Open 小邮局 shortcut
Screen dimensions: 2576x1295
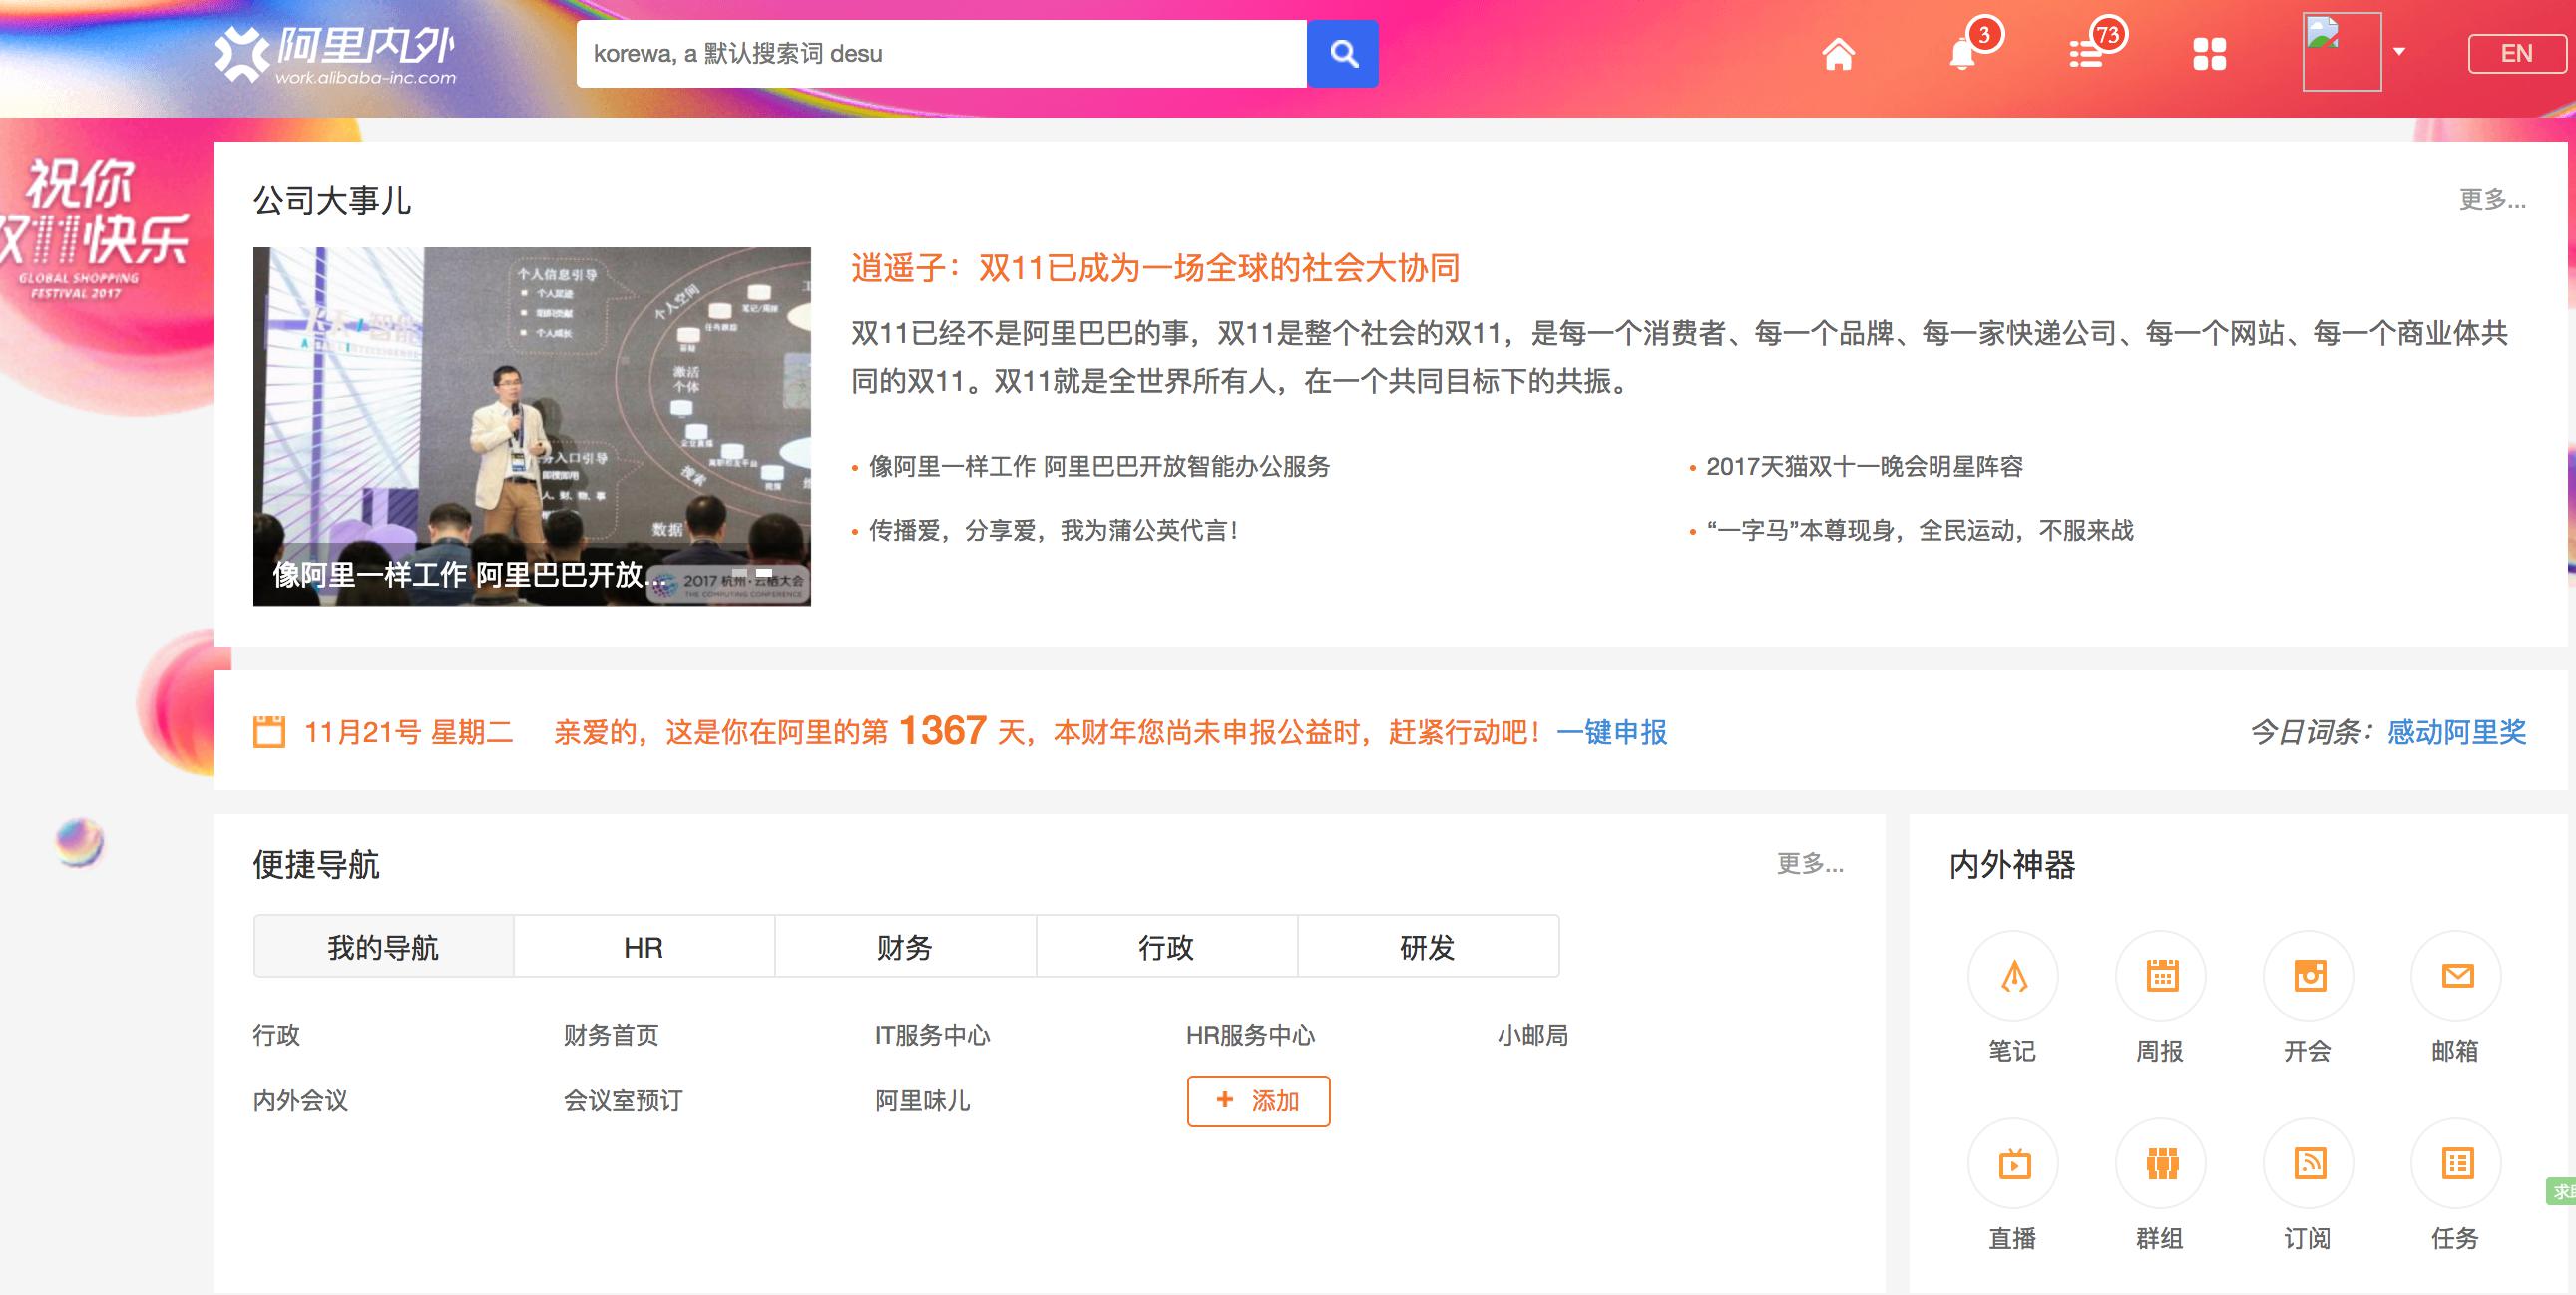click(1533, 1035)
